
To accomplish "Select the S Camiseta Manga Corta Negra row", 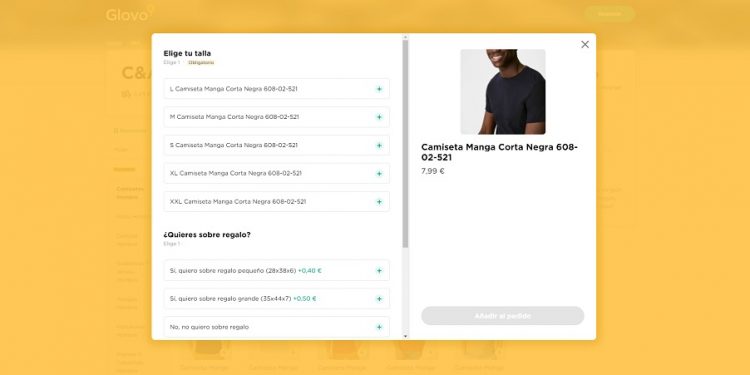I will [x=276, y=145].
